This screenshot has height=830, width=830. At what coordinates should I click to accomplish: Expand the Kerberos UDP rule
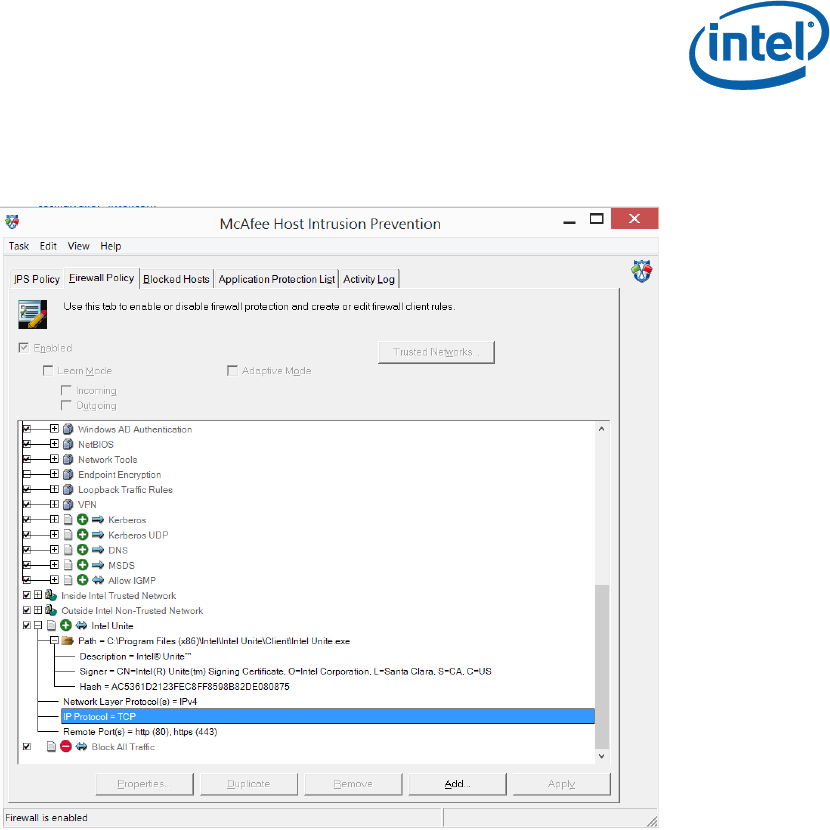click(54, 534)
